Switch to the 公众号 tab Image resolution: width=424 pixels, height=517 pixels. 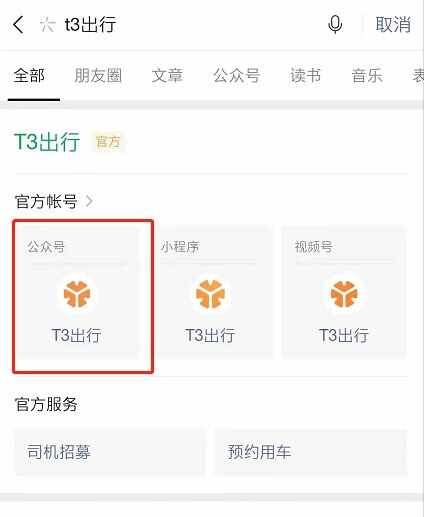pos(237,75)
